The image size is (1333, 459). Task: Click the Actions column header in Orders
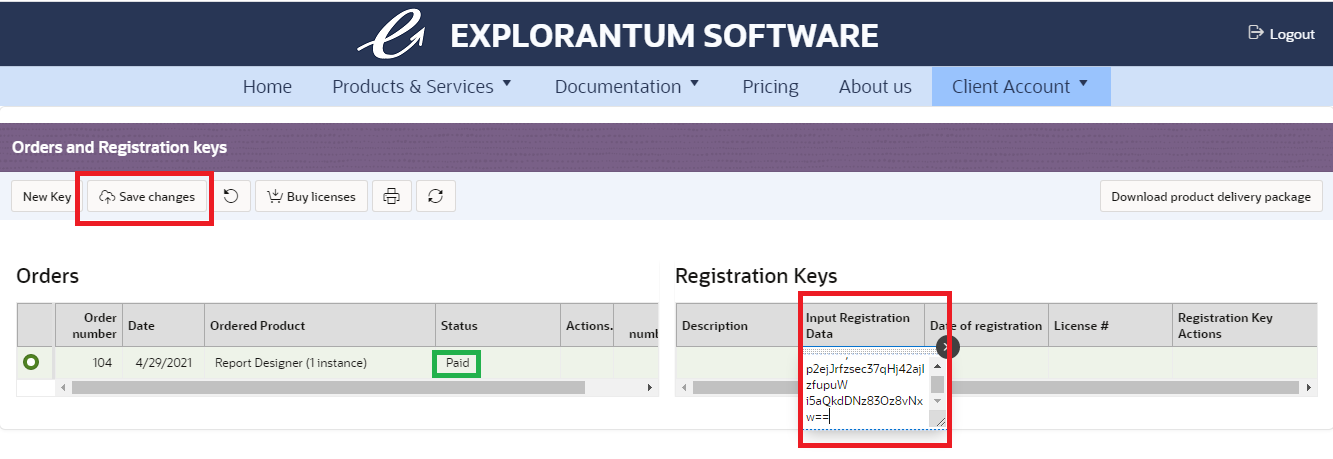[588, 325]
